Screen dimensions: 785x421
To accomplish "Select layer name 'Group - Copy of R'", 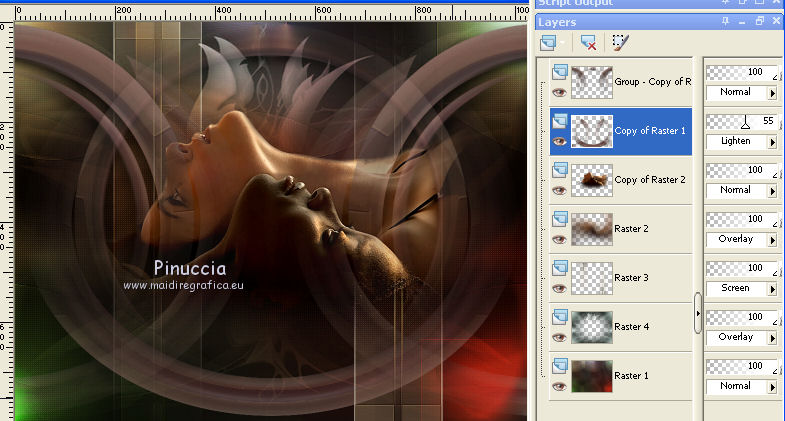I will [x=653, y=82].
